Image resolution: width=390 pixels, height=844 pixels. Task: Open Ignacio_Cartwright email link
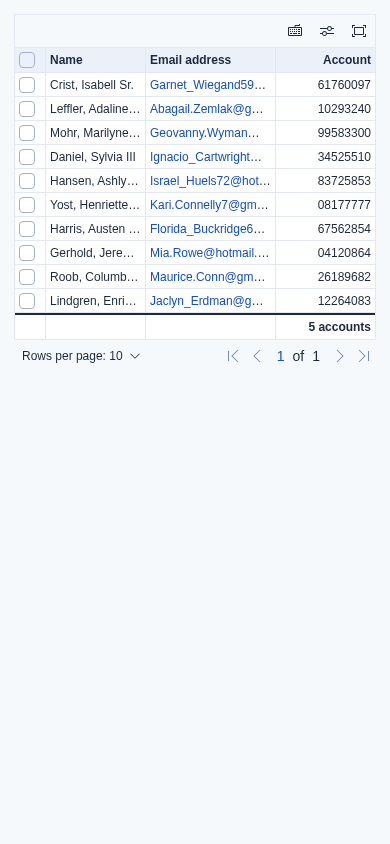[x=205, y=157]
